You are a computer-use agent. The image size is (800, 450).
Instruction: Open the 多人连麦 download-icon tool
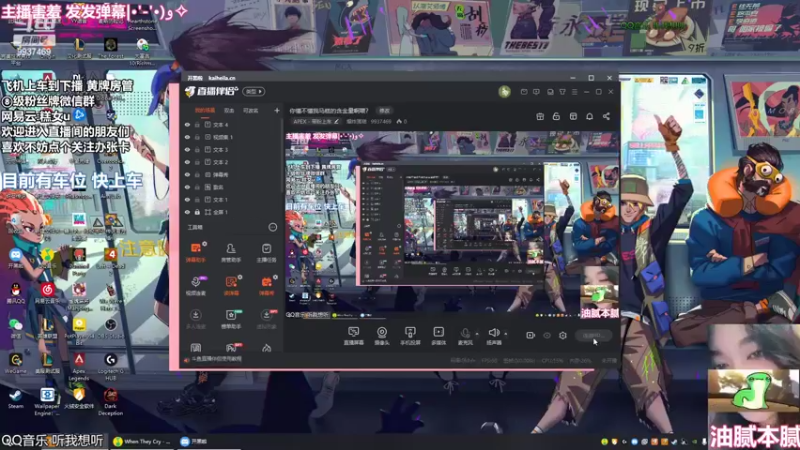point(196,319)
